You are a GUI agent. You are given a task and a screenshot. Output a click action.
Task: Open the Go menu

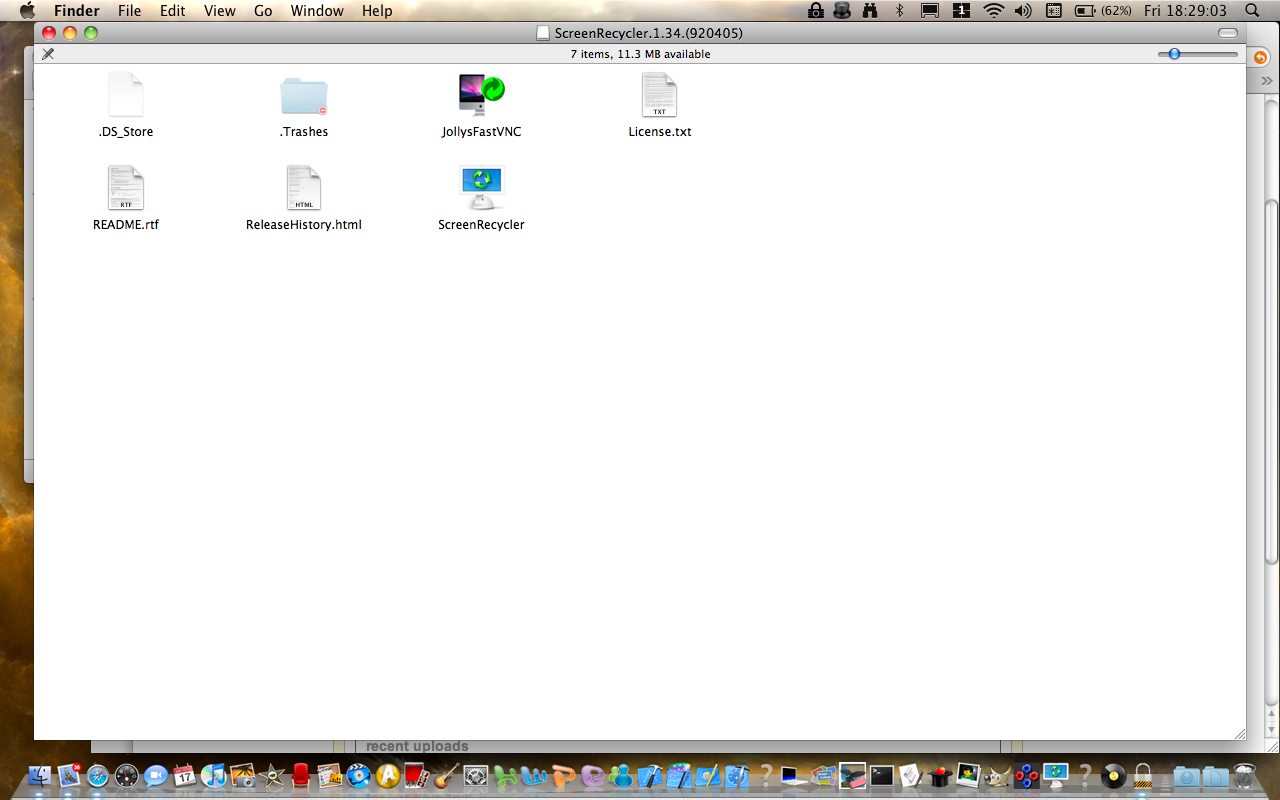(263, 11)
